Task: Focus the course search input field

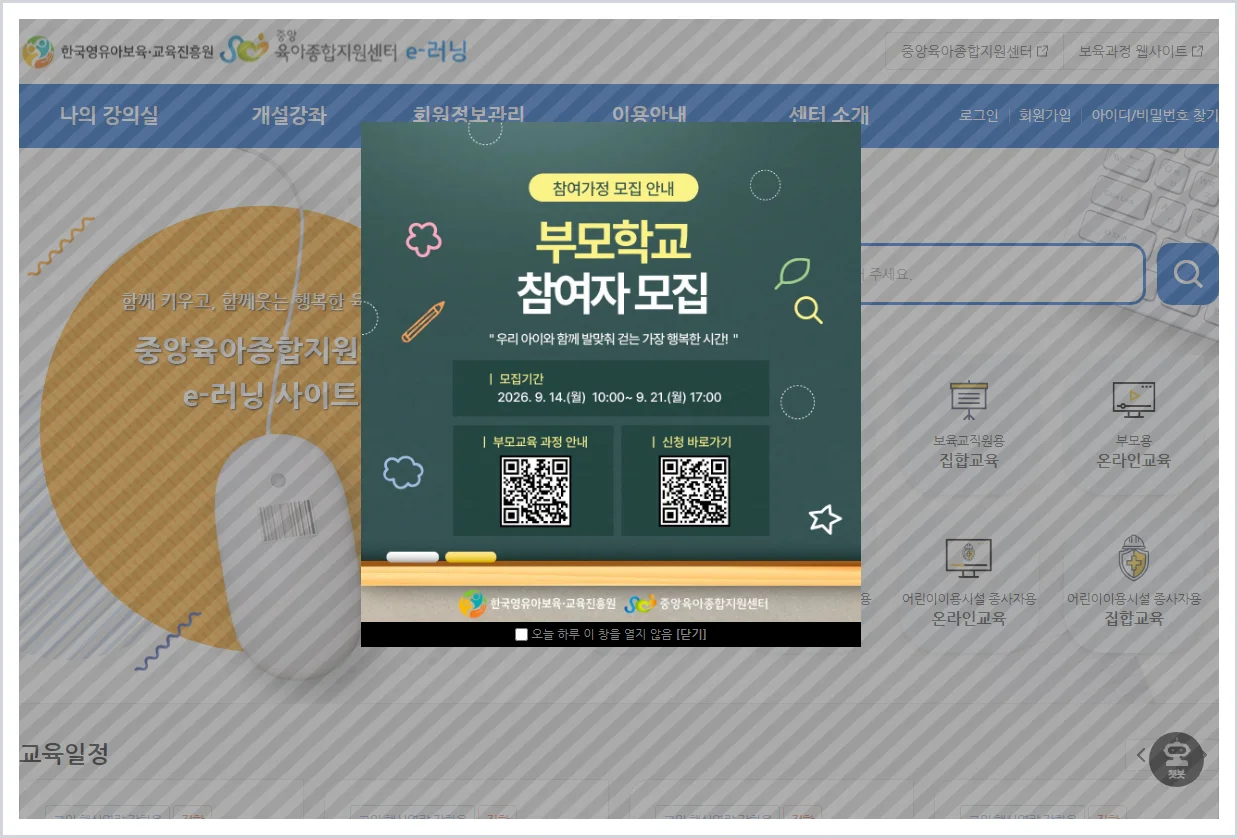Action: [x=1002, y=274]
